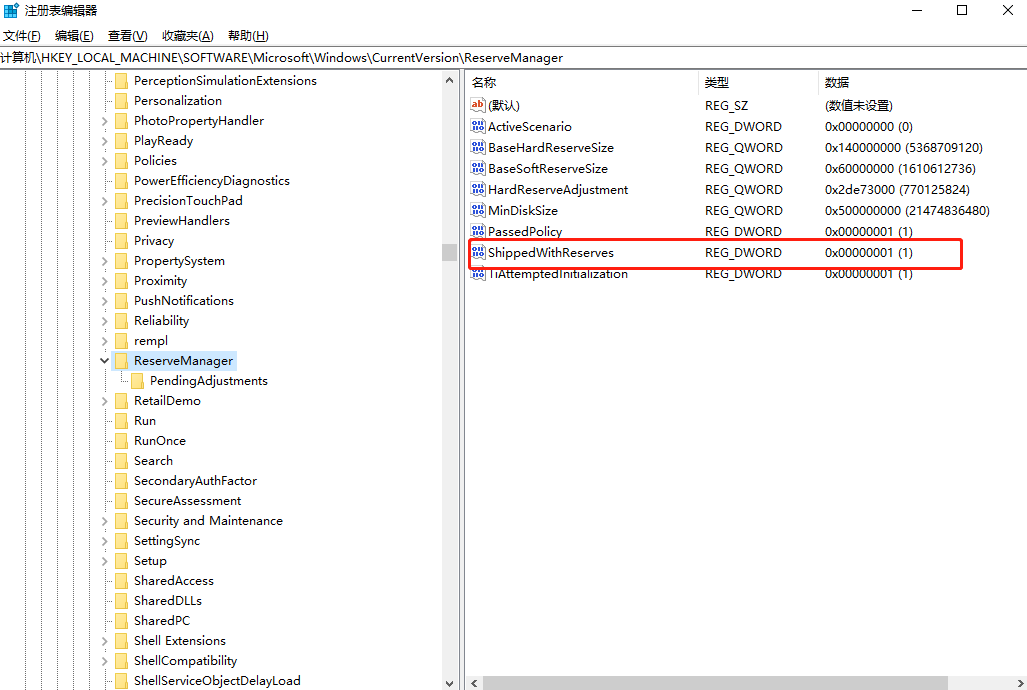Image resolution: width=1027 pixels, height=690 pixels.
Task: Click the Registry Editor icon in the title bar
Action: point(10,10)
